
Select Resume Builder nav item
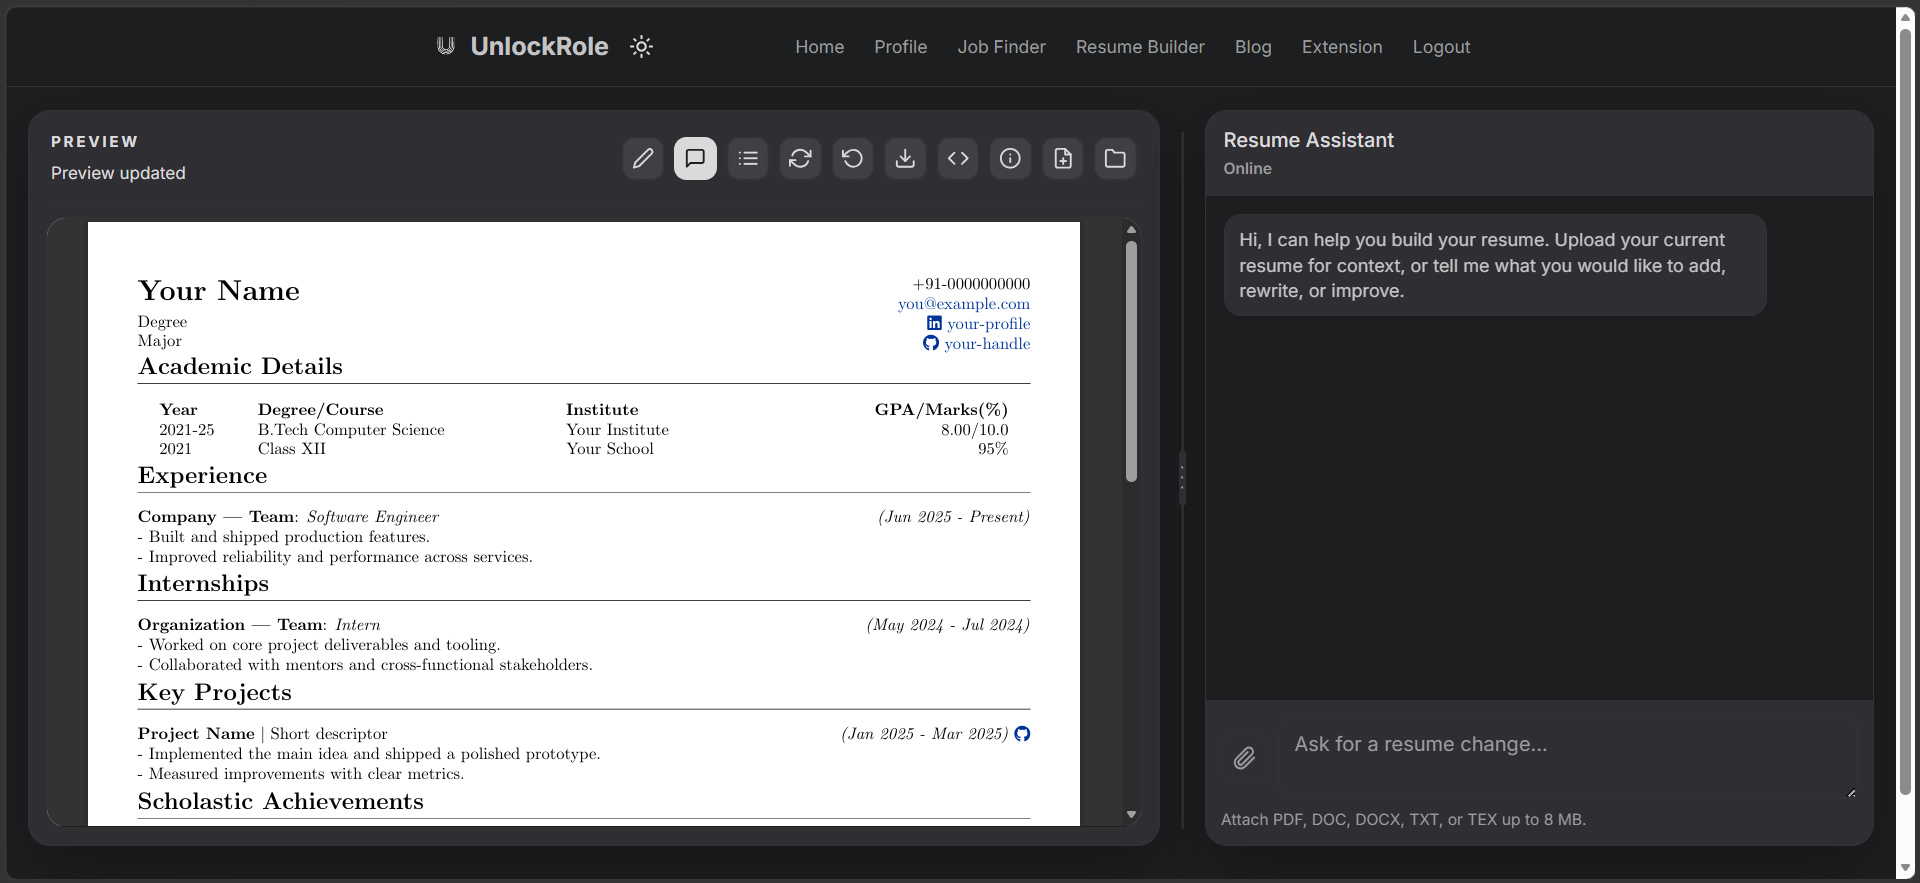(x=1140, y=47)
